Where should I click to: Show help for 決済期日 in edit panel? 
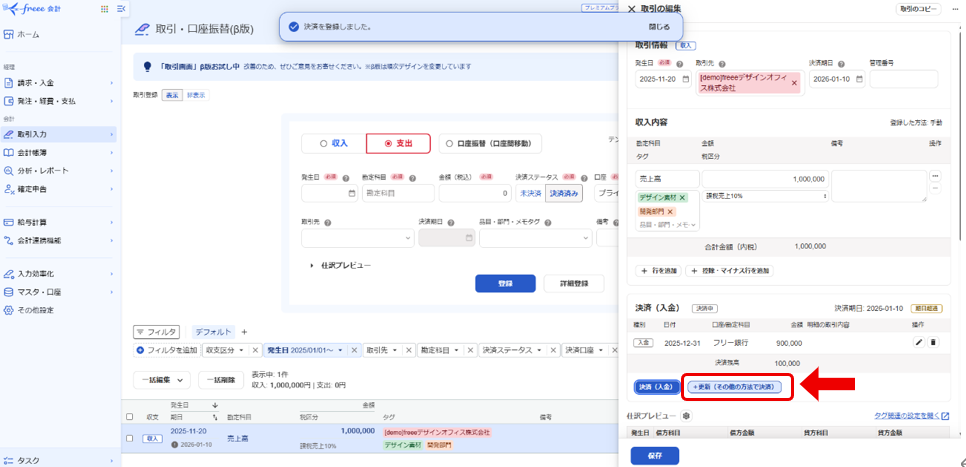841,63
